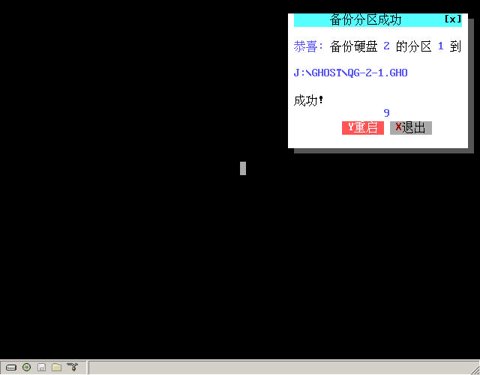Image resolution: width=480 pixels, height=375 pixels.
Task: Click the window resize grip at bottom corner
Action: tap(475, 370)
